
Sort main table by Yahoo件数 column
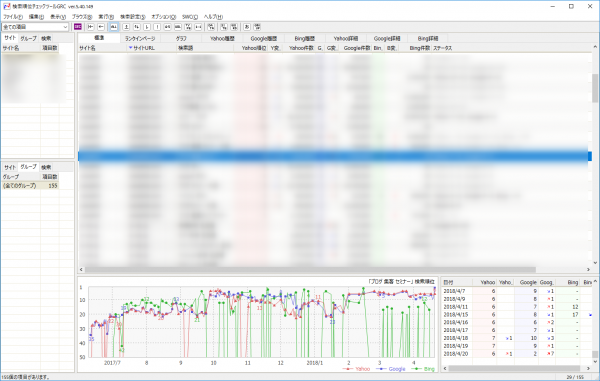tap(300, 48)
